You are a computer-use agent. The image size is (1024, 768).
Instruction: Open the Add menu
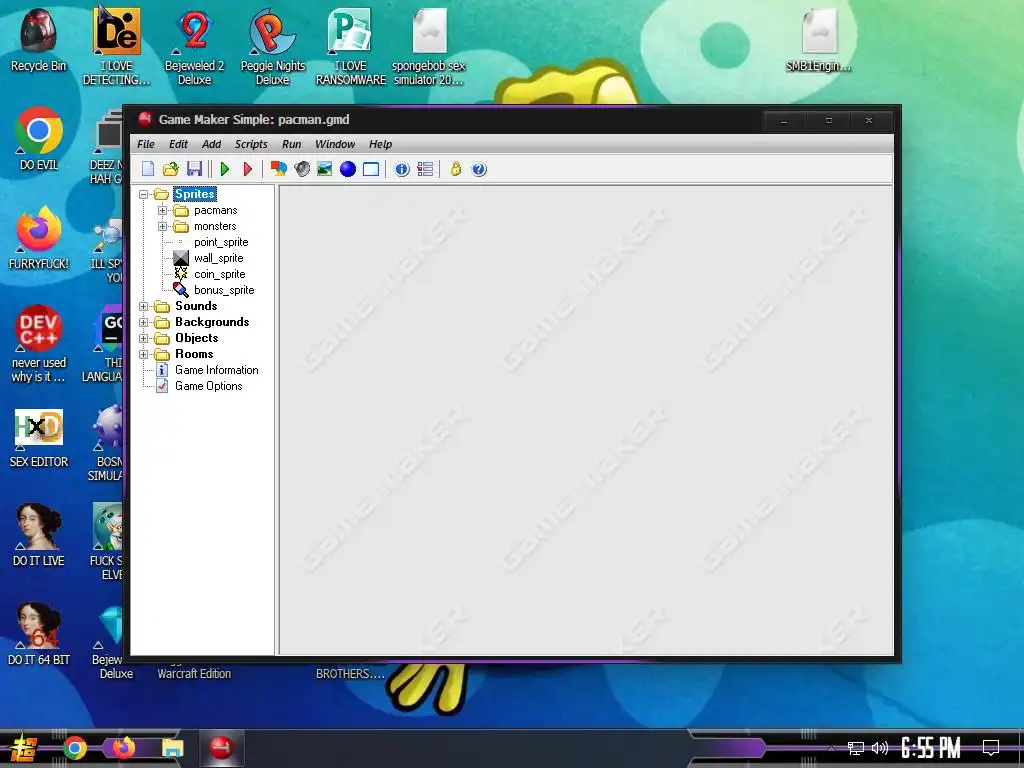click(211, 144)
